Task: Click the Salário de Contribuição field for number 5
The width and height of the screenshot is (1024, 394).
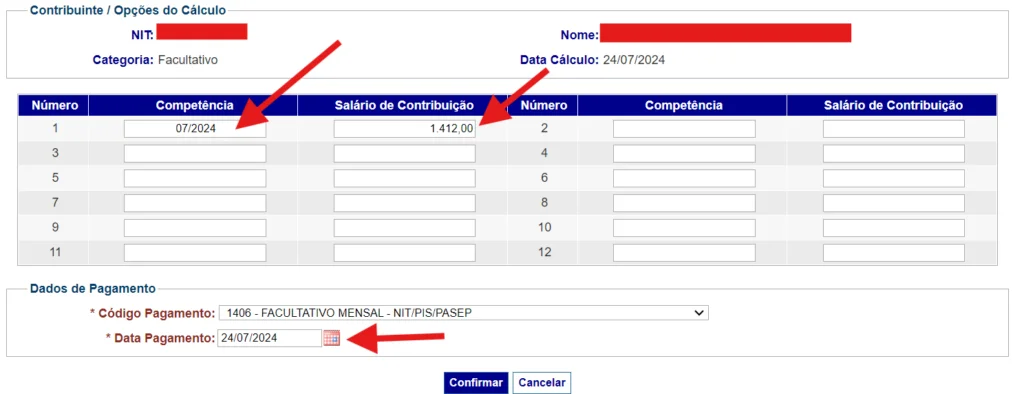Action: pos(405,178)
